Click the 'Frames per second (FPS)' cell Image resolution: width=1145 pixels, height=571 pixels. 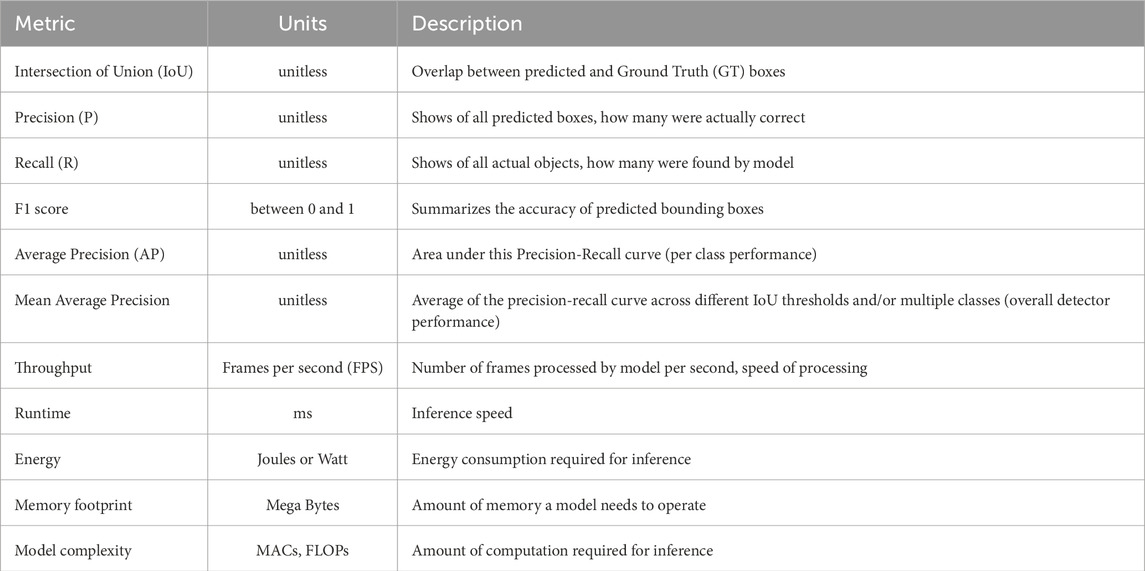pos(302,368)
